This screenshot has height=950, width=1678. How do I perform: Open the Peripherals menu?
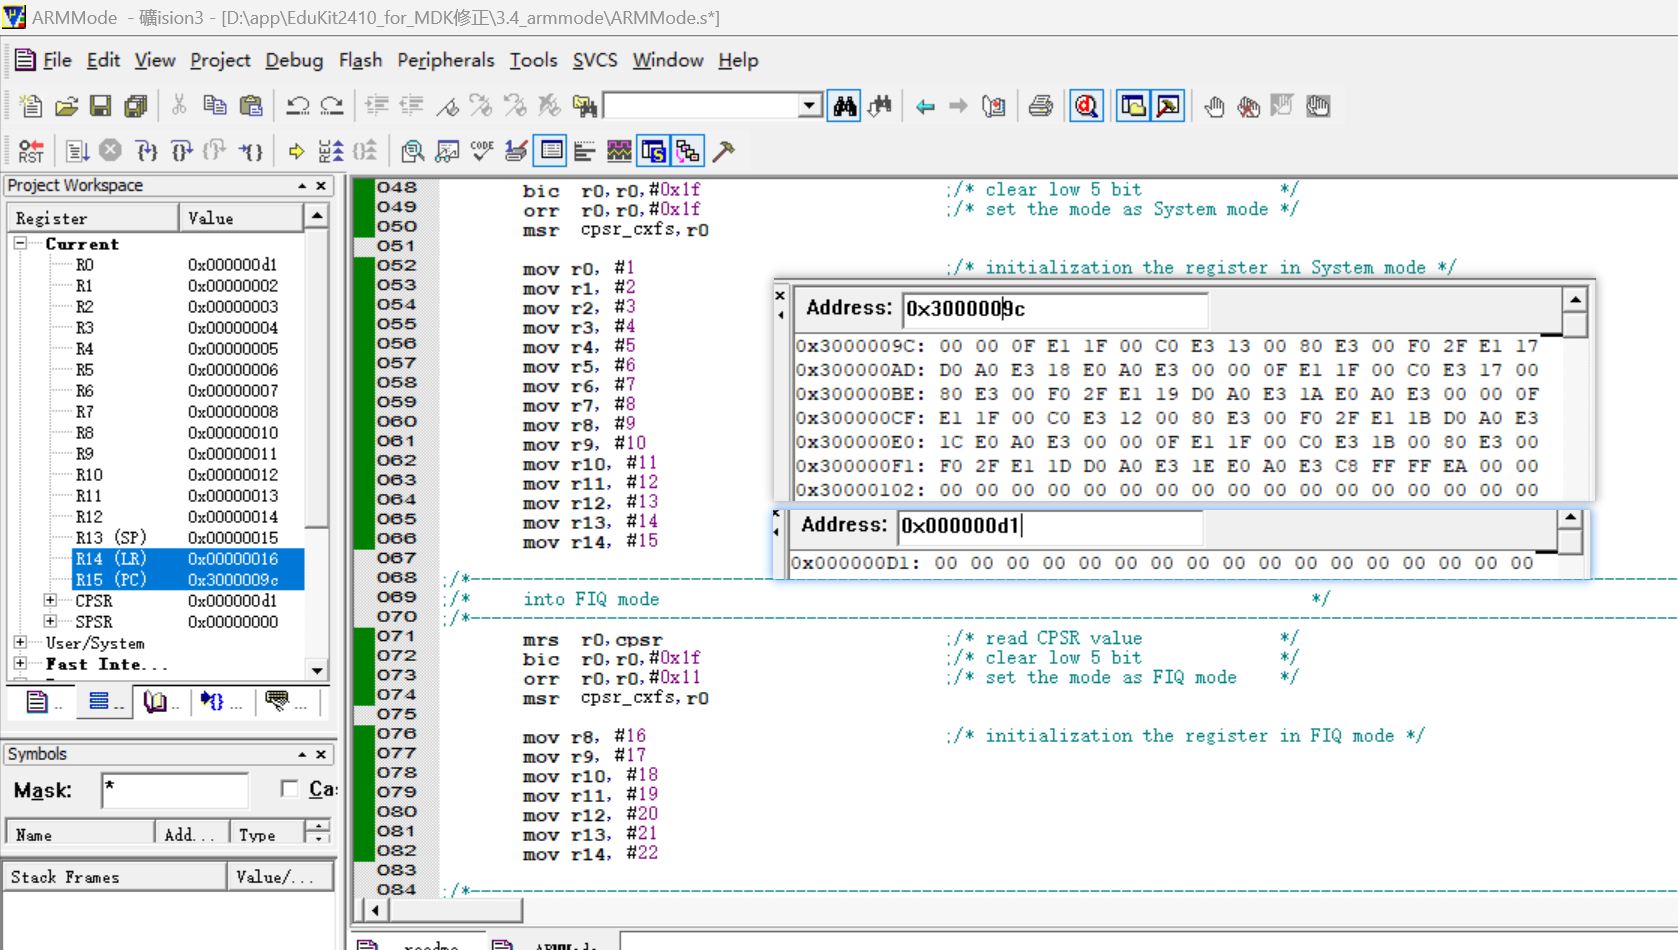[445, 60]
